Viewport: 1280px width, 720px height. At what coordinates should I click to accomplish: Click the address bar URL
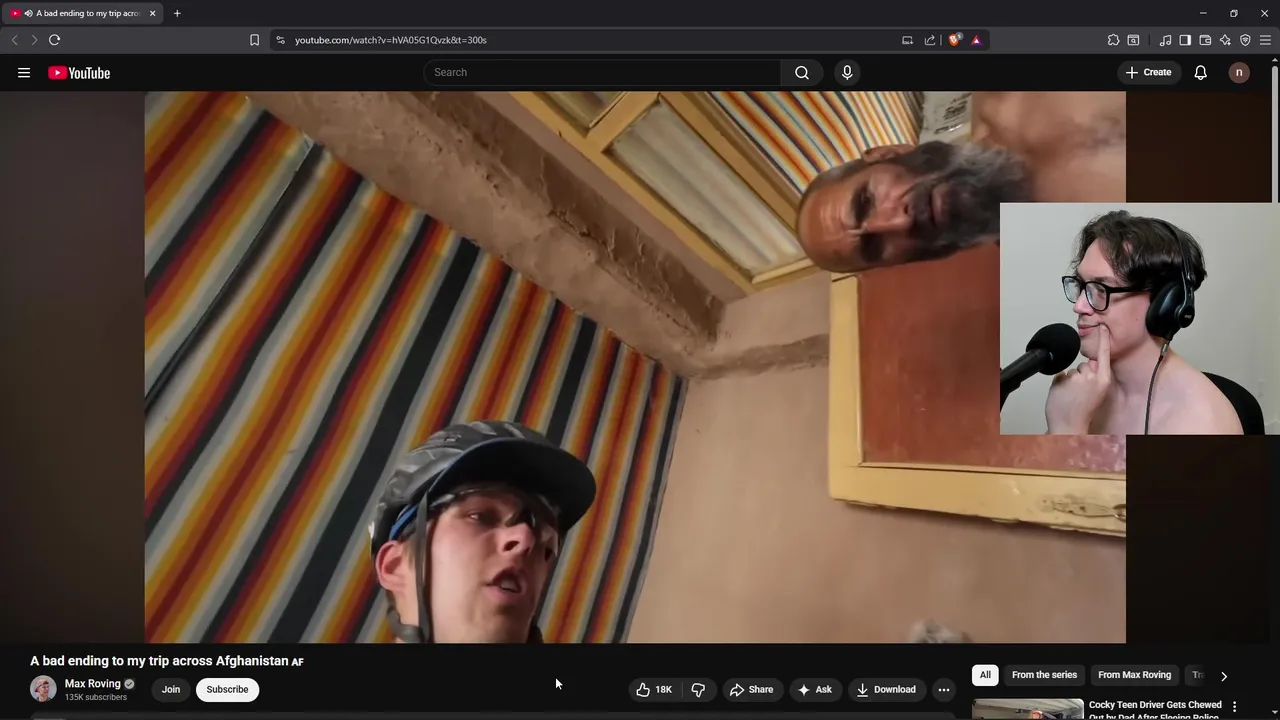(391, 40)
